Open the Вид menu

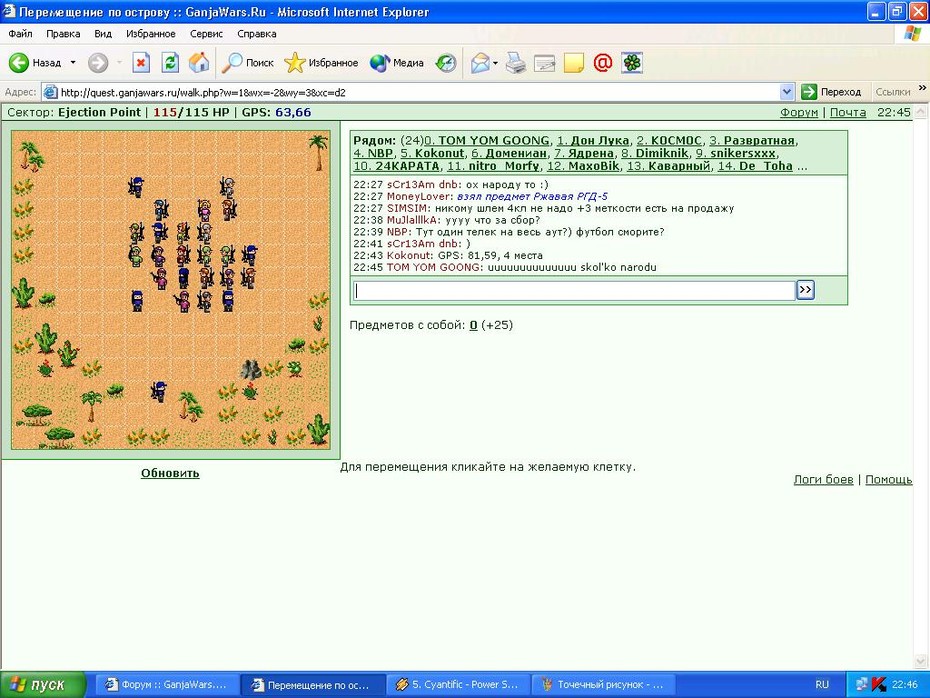(103, 34)
